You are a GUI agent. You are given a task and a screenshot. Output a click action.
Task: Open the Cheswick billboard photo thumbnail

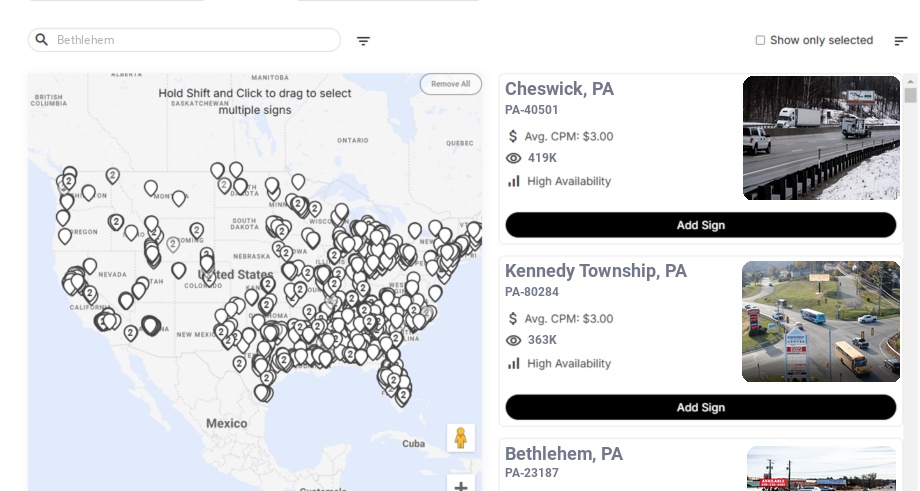click(x=821, y=138)
